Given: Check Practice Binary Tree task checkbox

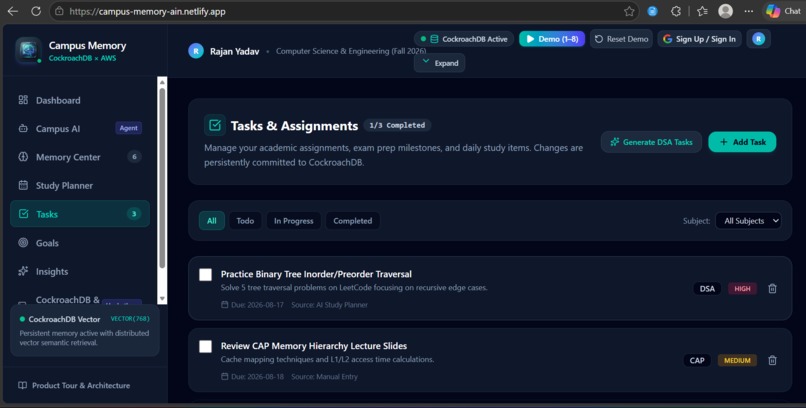Looking at the screenshot, I should pos(206,275).
